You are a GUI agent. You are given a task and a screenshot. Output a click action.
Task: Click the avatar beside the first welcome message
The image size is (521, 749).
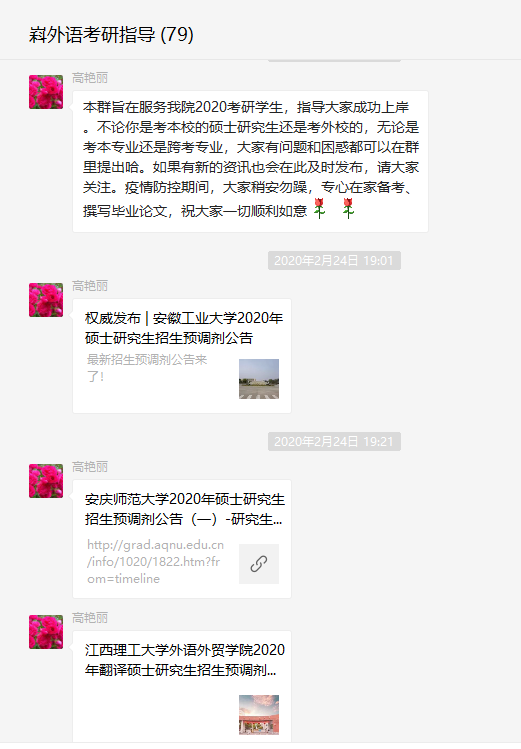[x=46, y=92]
